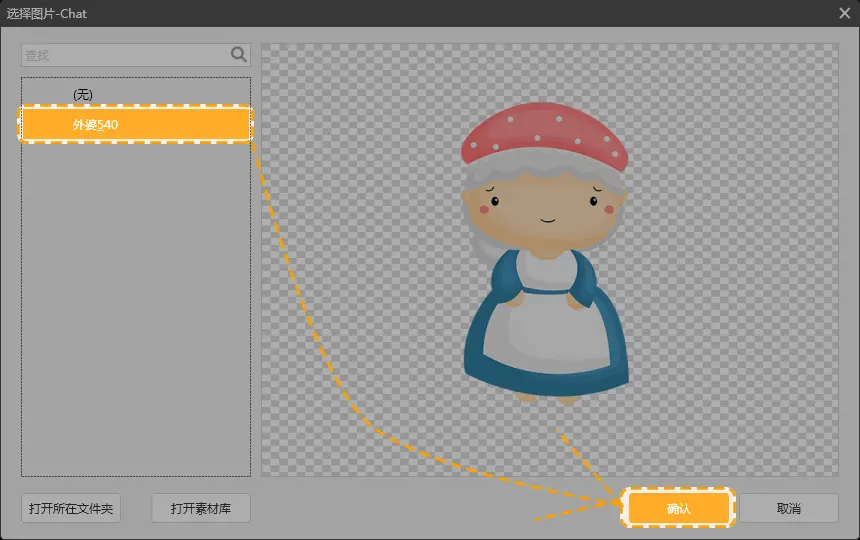Click grandma's gray hair braid
This screenshot has height=540, width=860.
476,250
